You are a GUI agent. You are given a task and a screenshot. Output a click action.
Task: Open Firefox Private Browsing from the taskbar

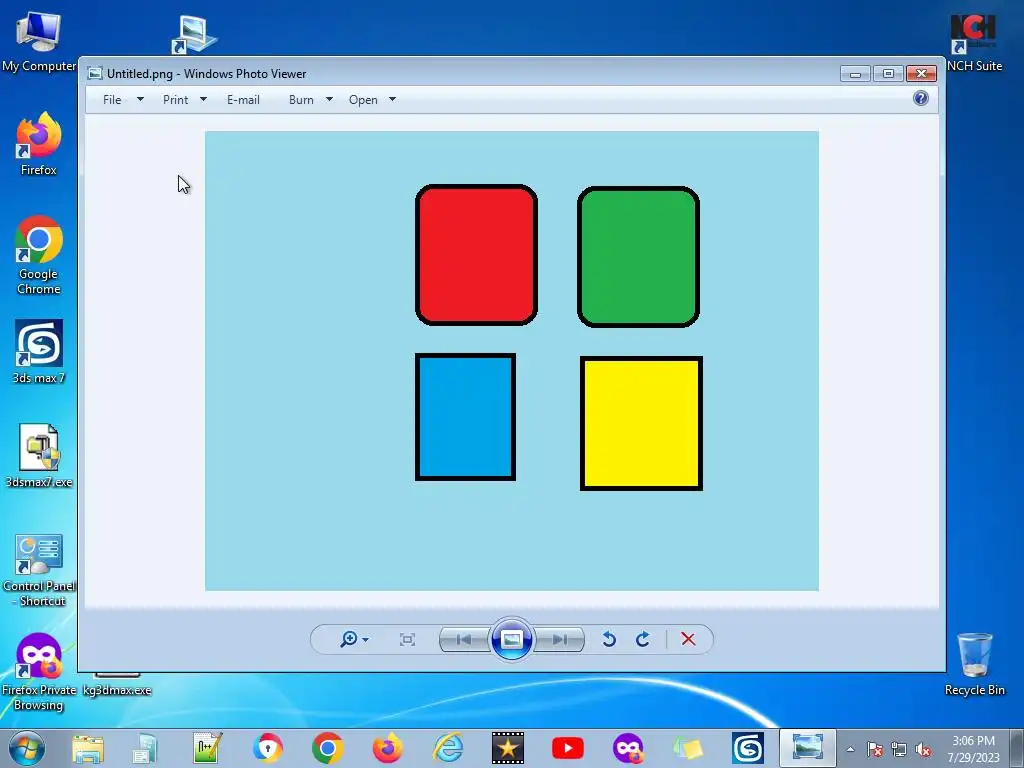(628, 748)
